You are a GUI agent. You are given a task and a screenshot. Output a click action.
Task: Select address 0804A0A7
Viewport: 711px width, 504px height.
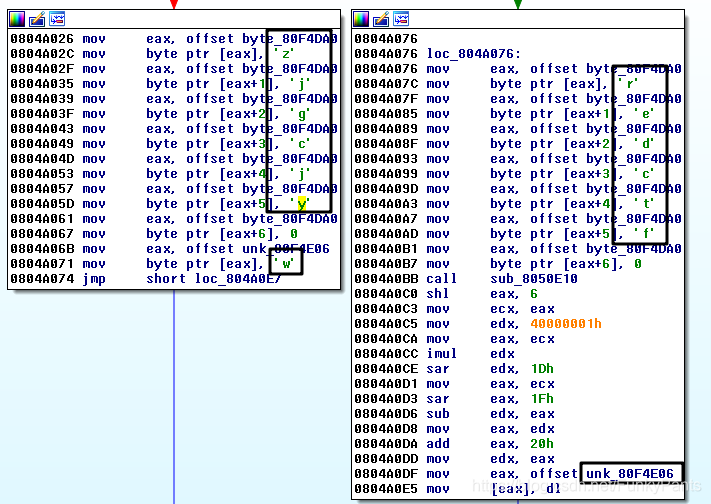point(386,219)
